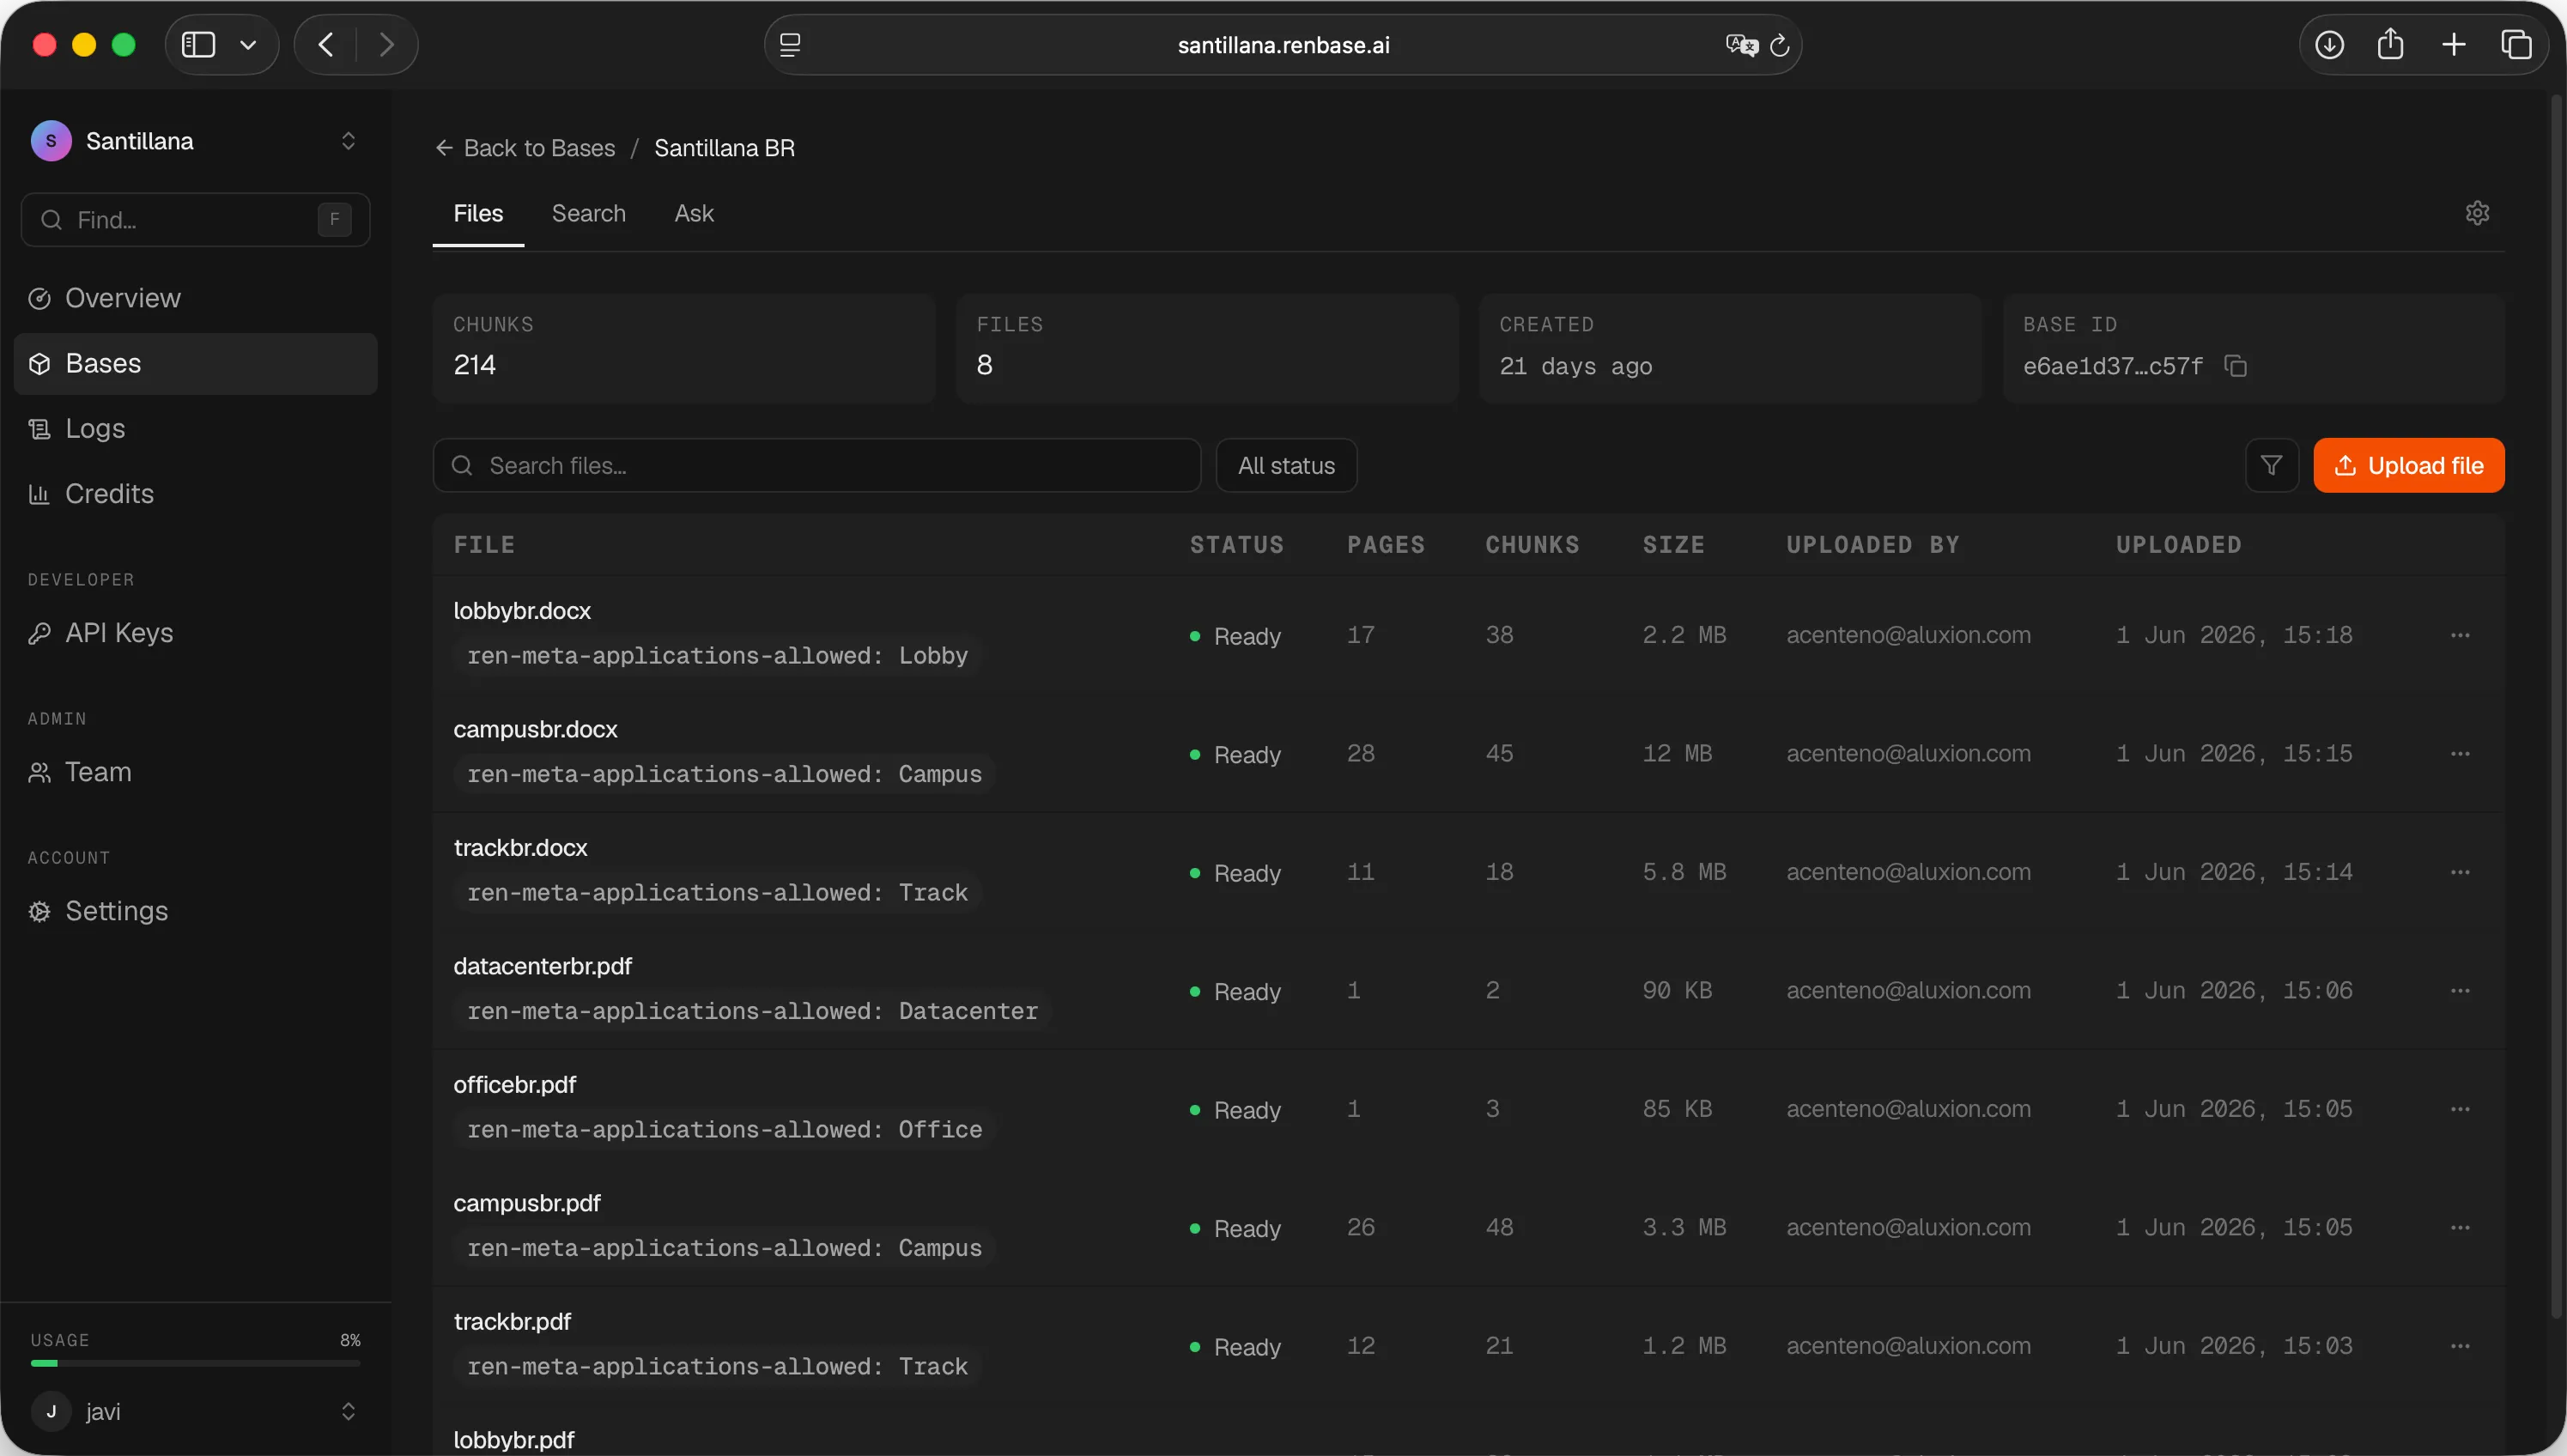Click the 214 chunks value
This screenshot has height=1456, width=2567.
coord(475,365)
